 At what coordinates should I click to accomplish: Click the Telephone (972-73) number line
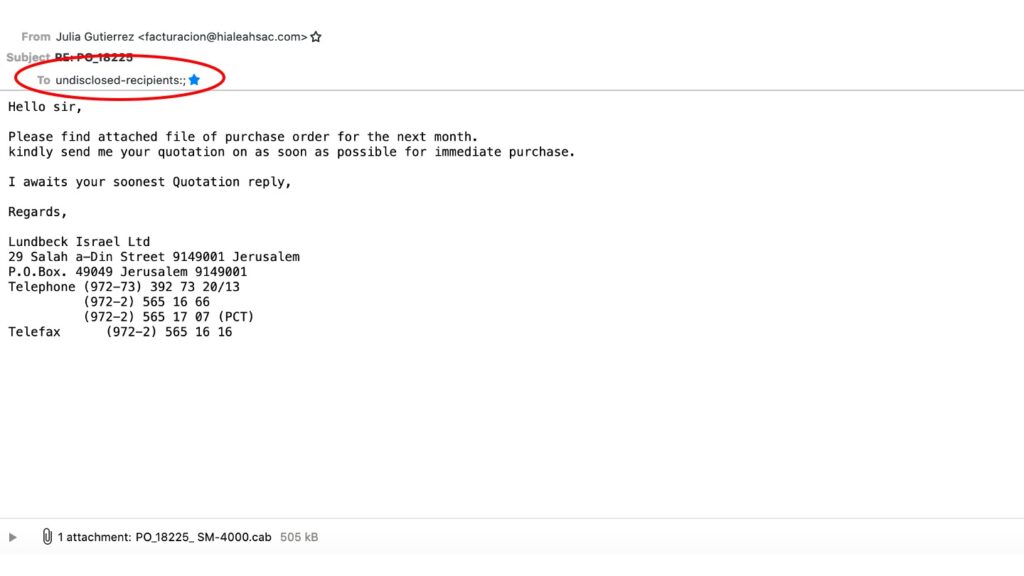click(x=124, y=287)
